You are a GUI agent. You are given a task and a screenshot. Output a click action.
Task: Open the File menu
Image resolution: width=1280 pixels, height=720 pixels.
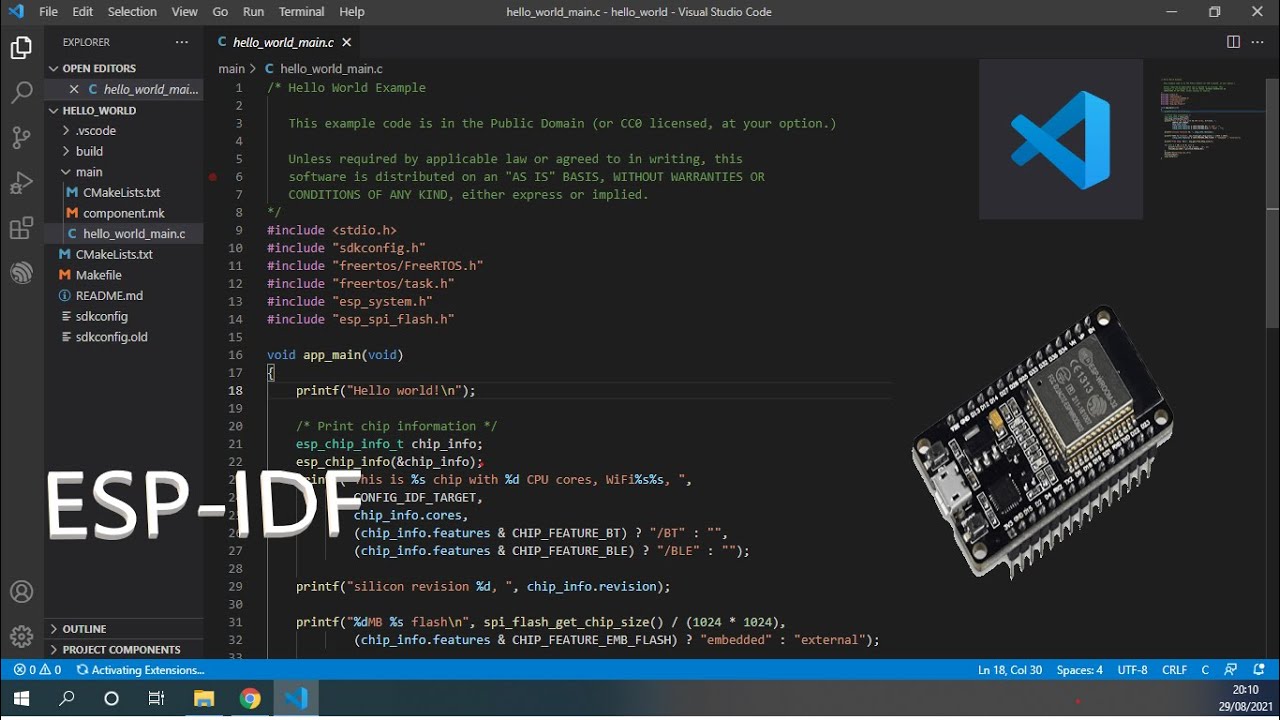(48, 12)
